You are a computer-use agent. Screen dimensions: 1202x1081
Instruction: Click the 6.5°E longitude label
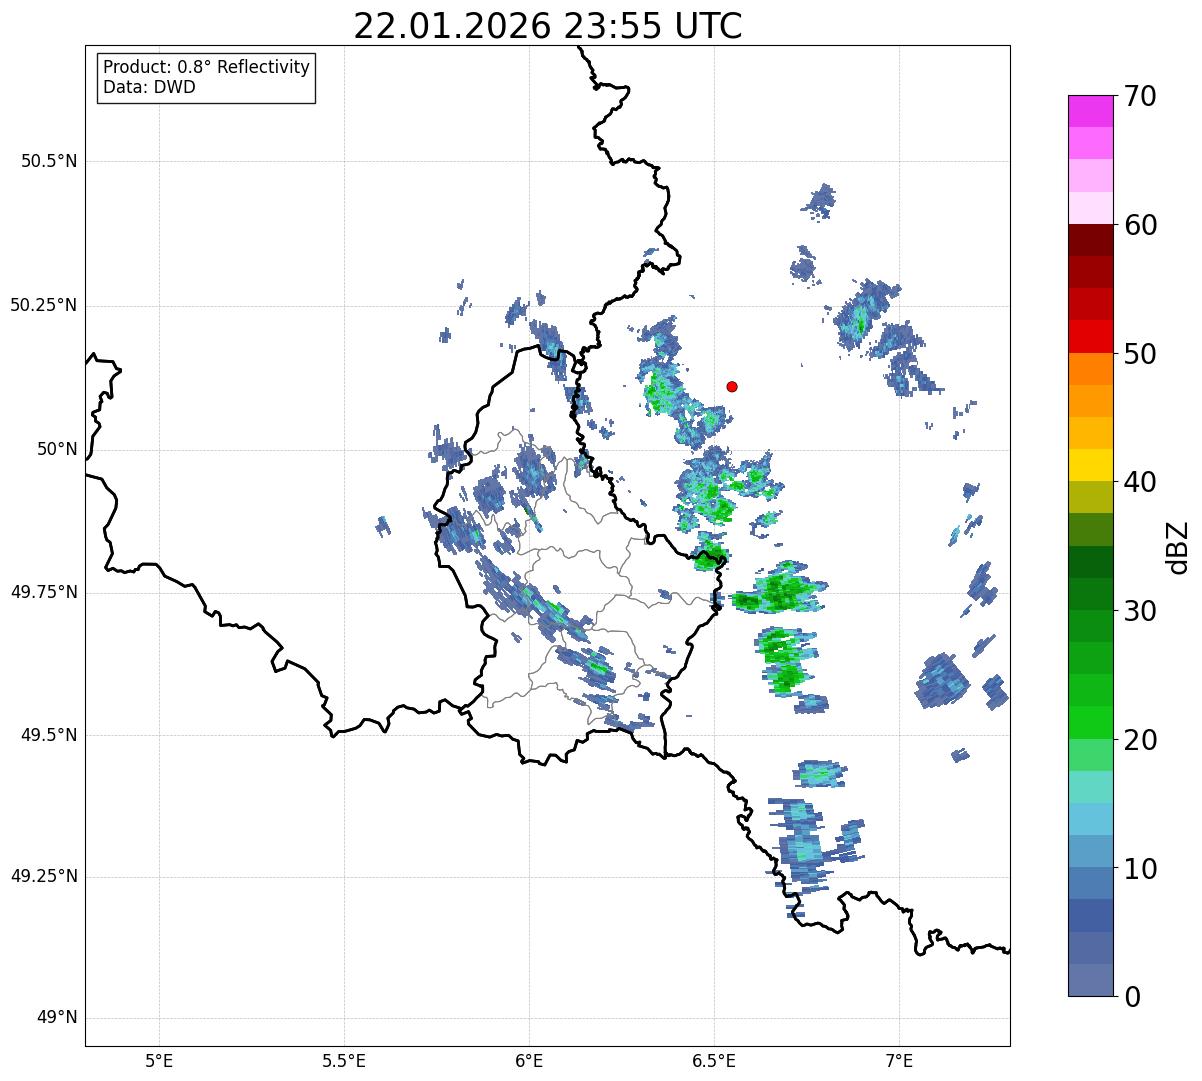(x=714, y=1061)
